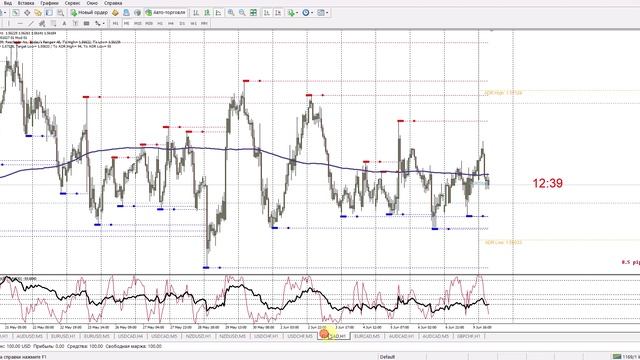Switch chart to candlesticks type
Screen dimensions: 640x360
[207, 13]
